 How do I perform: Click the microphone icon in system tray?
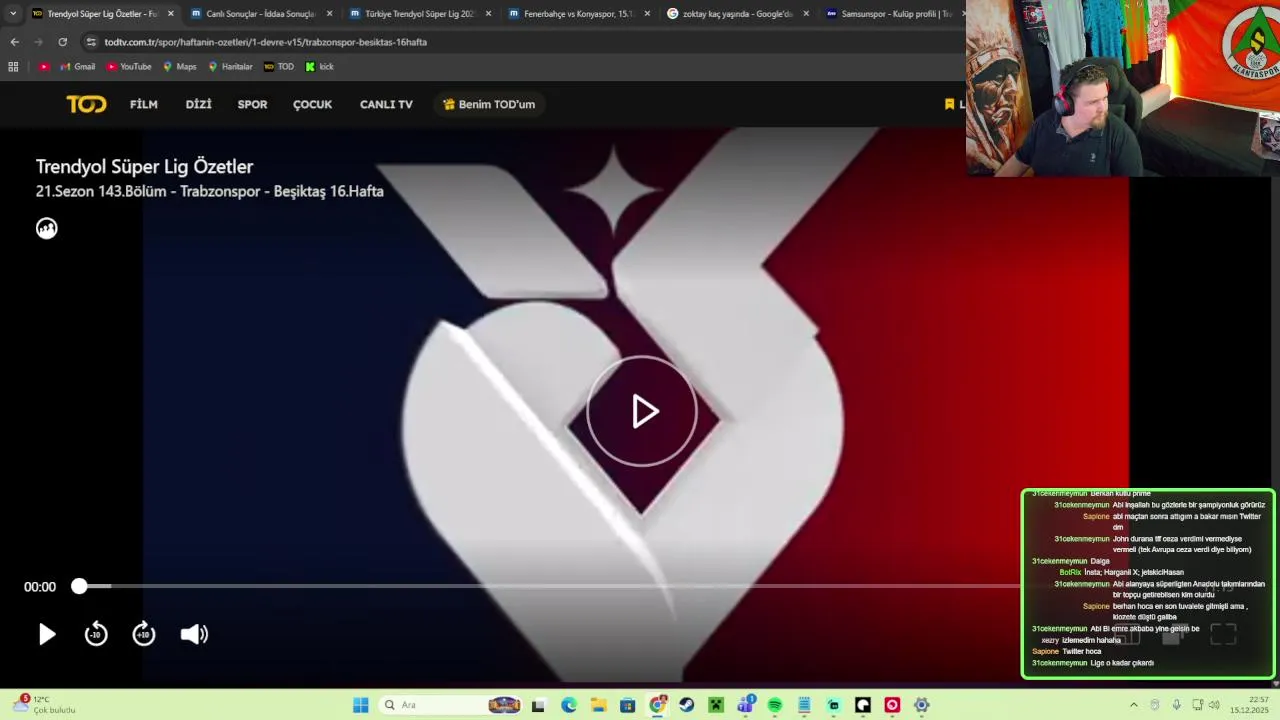tap(1177, 705)
